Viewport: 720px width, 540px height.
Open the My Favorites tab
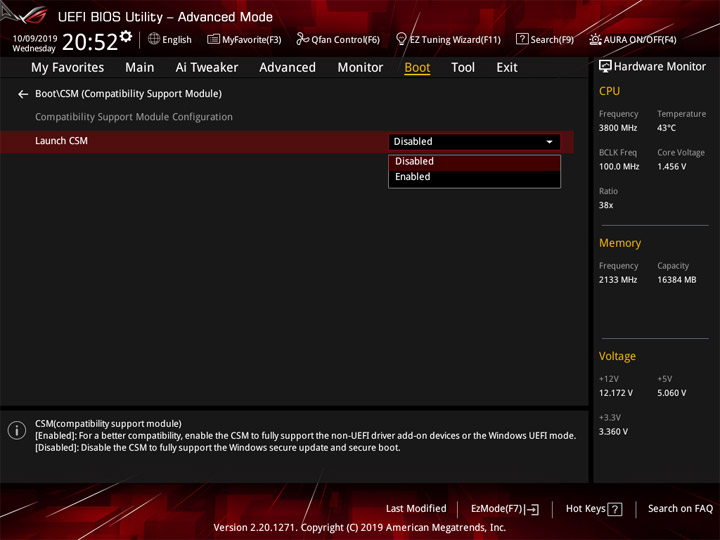tap(68, 68)
